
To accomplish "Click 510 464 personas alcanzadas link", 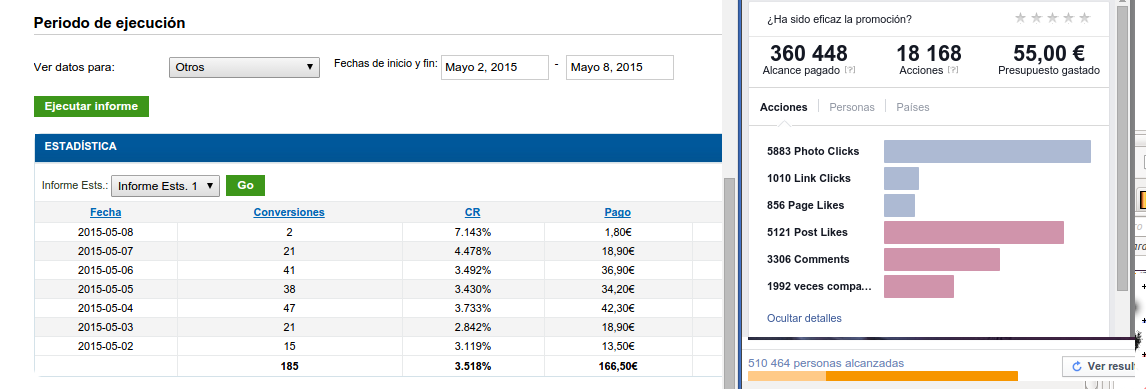I will click(826, 363).
